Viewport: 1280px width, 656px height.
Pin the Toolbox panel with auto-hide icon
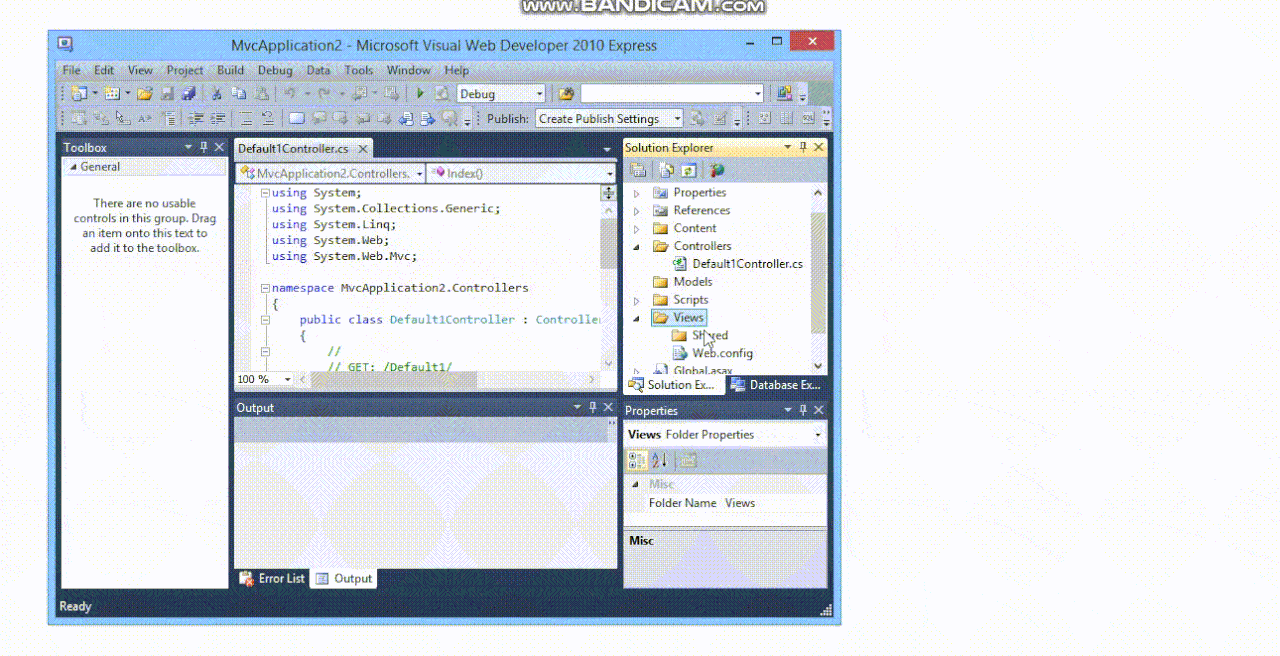(204, 147)
